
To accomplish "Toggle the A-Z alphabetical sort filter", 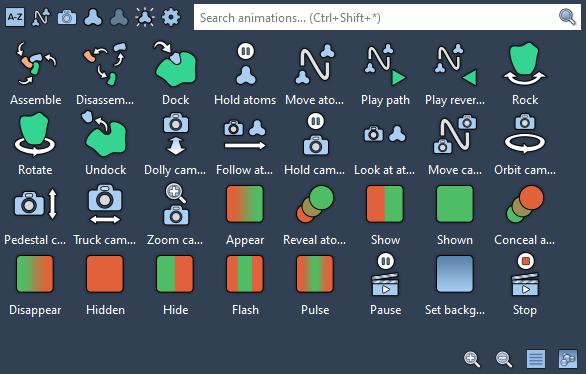I will click(15, 17).
